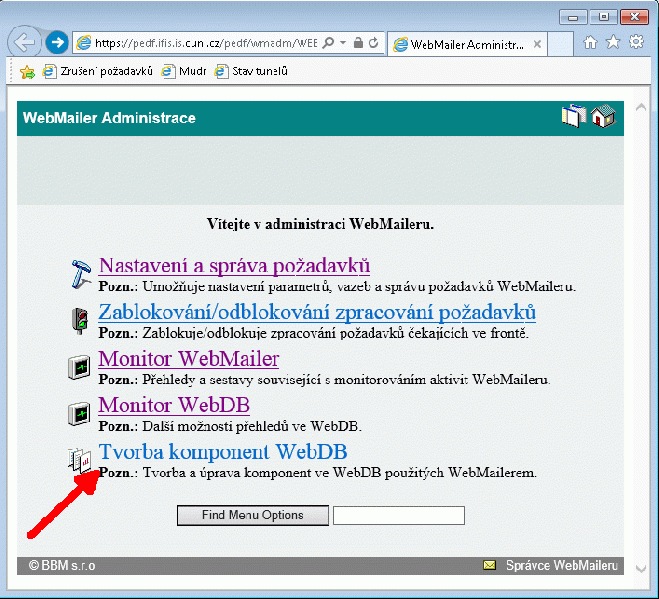Open the Mudr bookmark
Viewport: 659px width, 599px height.
[x=184, y=71]
